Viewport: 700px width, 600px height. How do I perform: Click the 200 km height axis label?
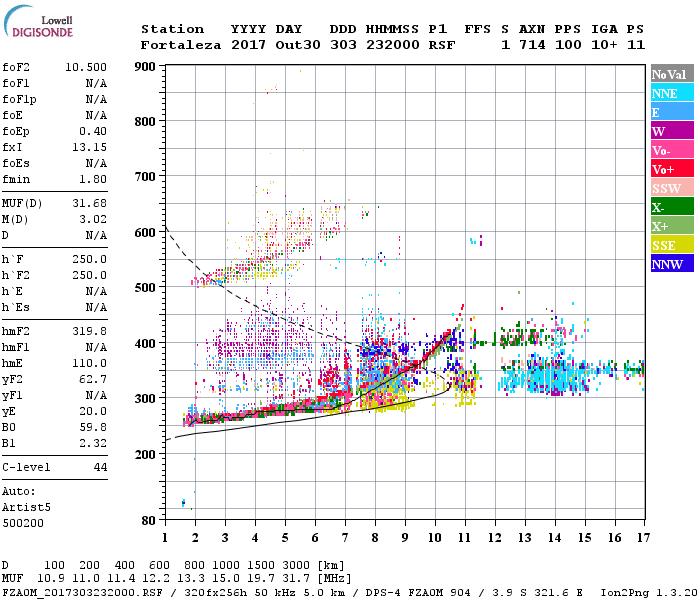point(145,454)
